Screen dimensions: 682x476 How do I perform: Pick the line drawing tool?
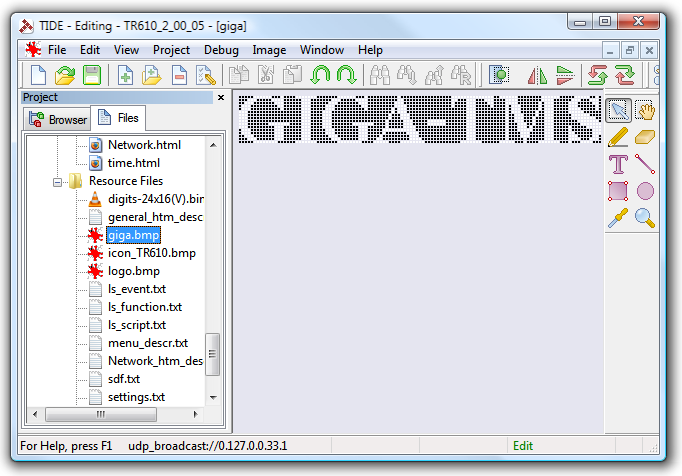(x=645, y=164)
